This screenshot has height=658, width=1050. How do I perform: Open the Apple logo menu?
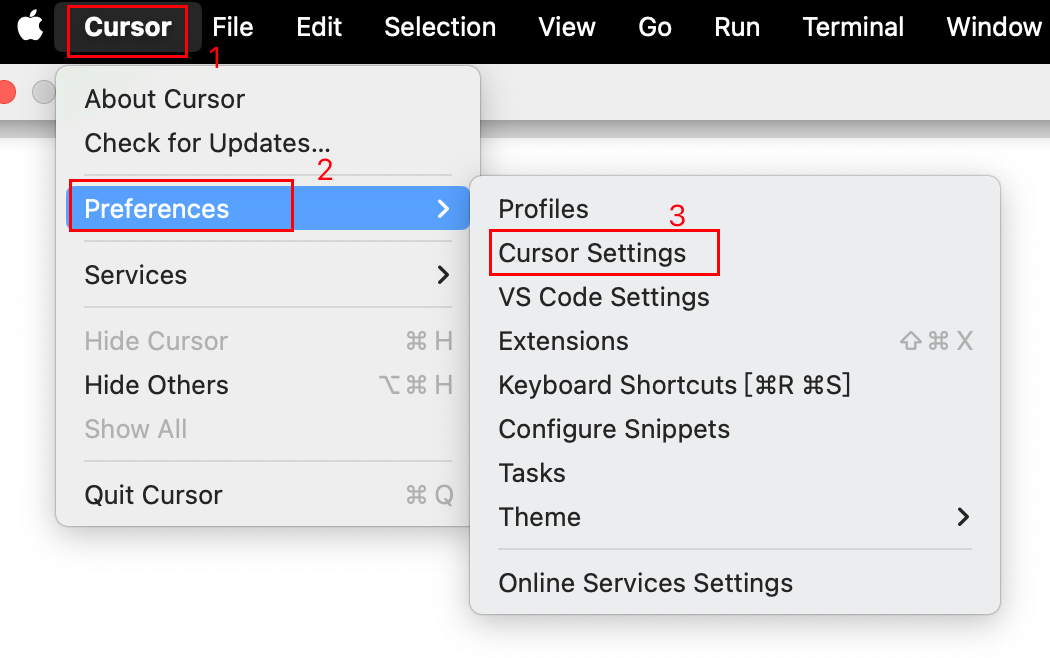pyautogui.click(x=31, y=26)
